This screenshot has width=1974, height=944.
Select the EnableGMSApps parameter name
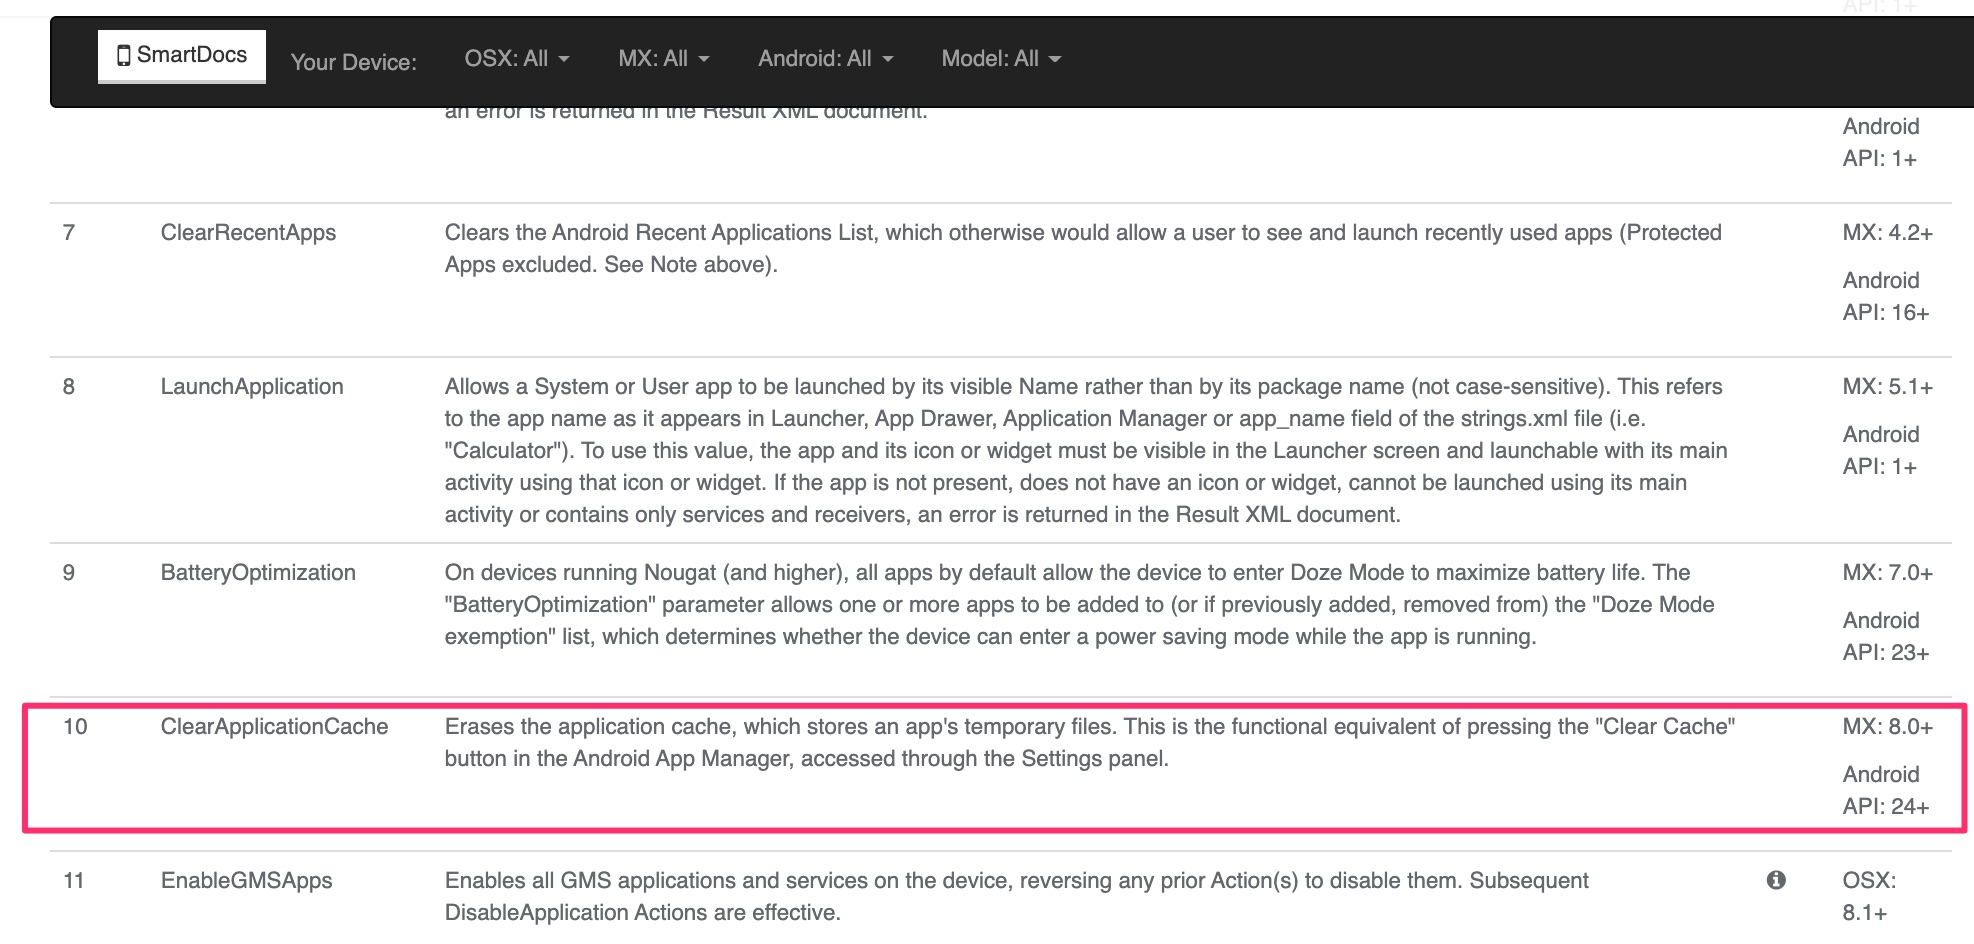(246, 881)
